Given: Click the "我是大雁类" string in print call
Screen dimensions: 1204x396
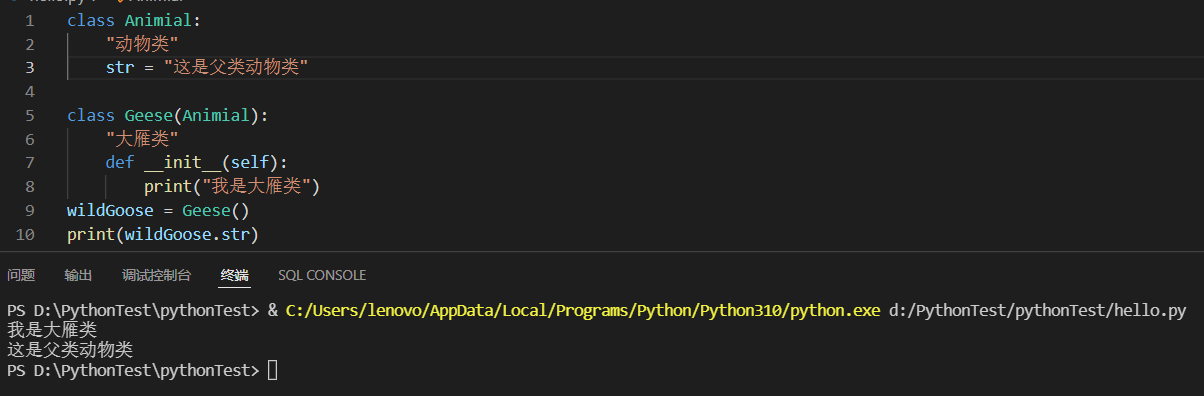Looking at the screenshot, I should [259, 187].
